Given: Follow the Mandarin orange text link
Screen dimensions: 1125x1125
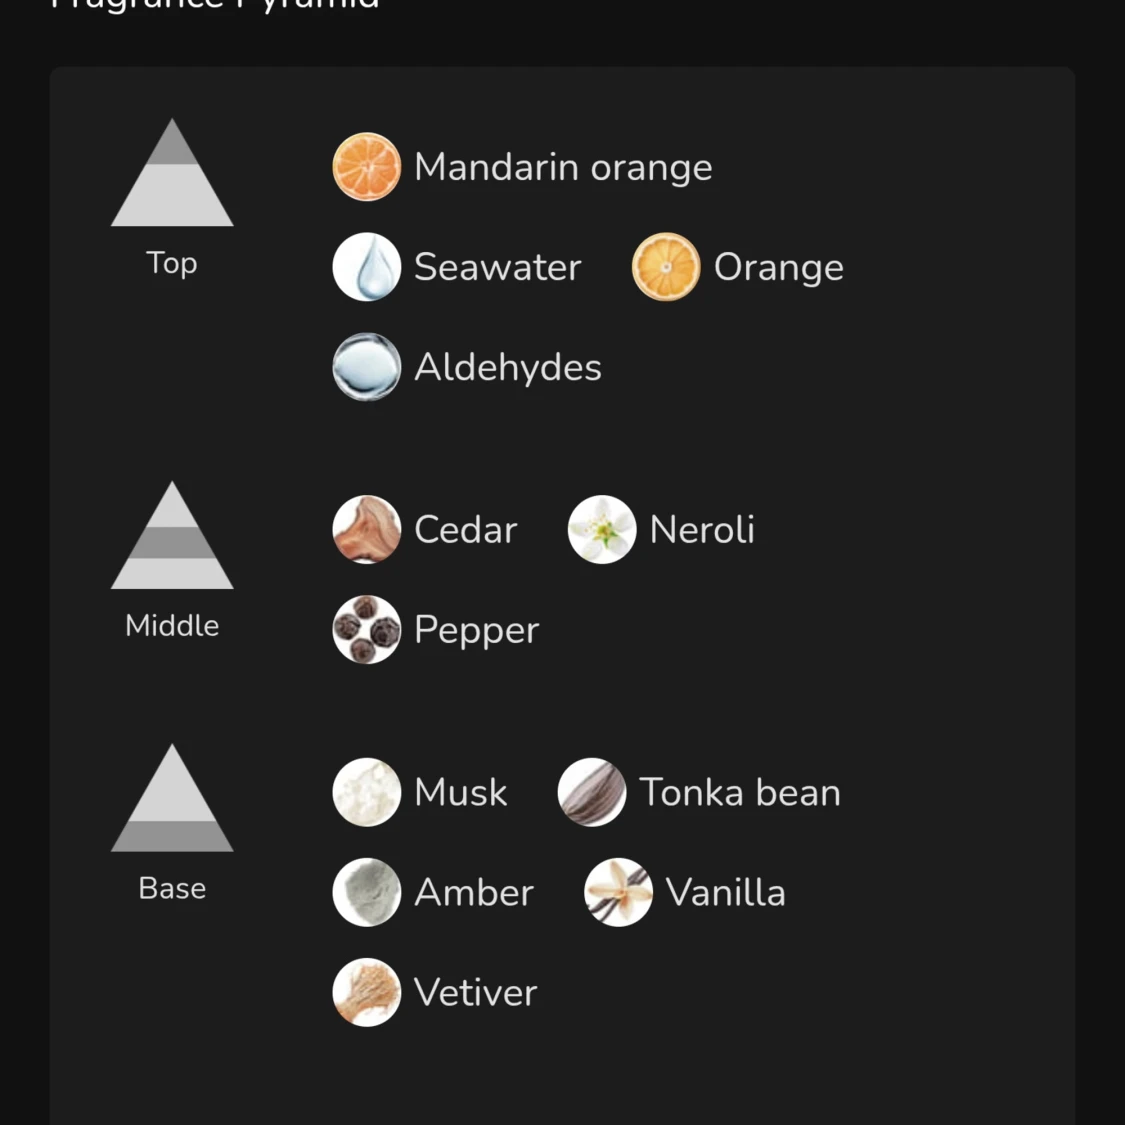Looking at the screenshot, I should pyautogui.click(x=563, y=167).
